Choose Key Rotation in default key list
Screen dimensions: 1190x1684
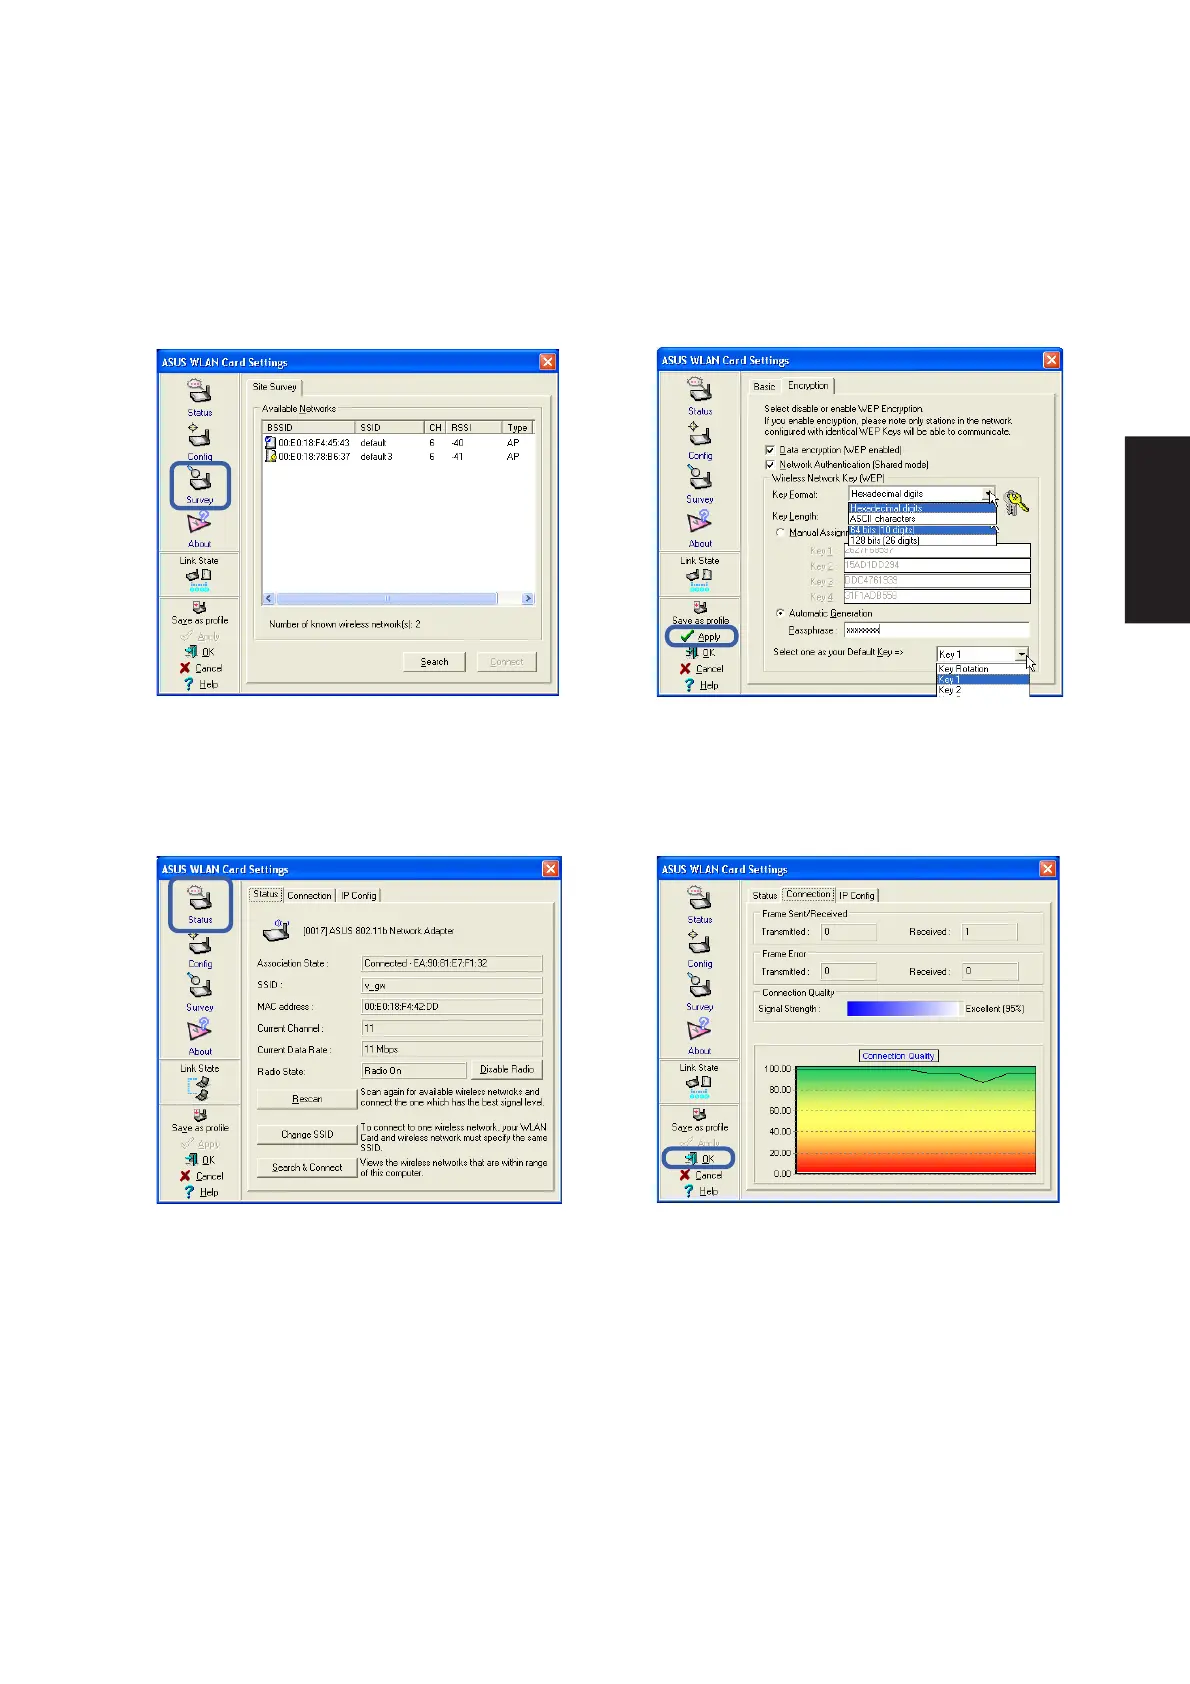pos(982,669)
